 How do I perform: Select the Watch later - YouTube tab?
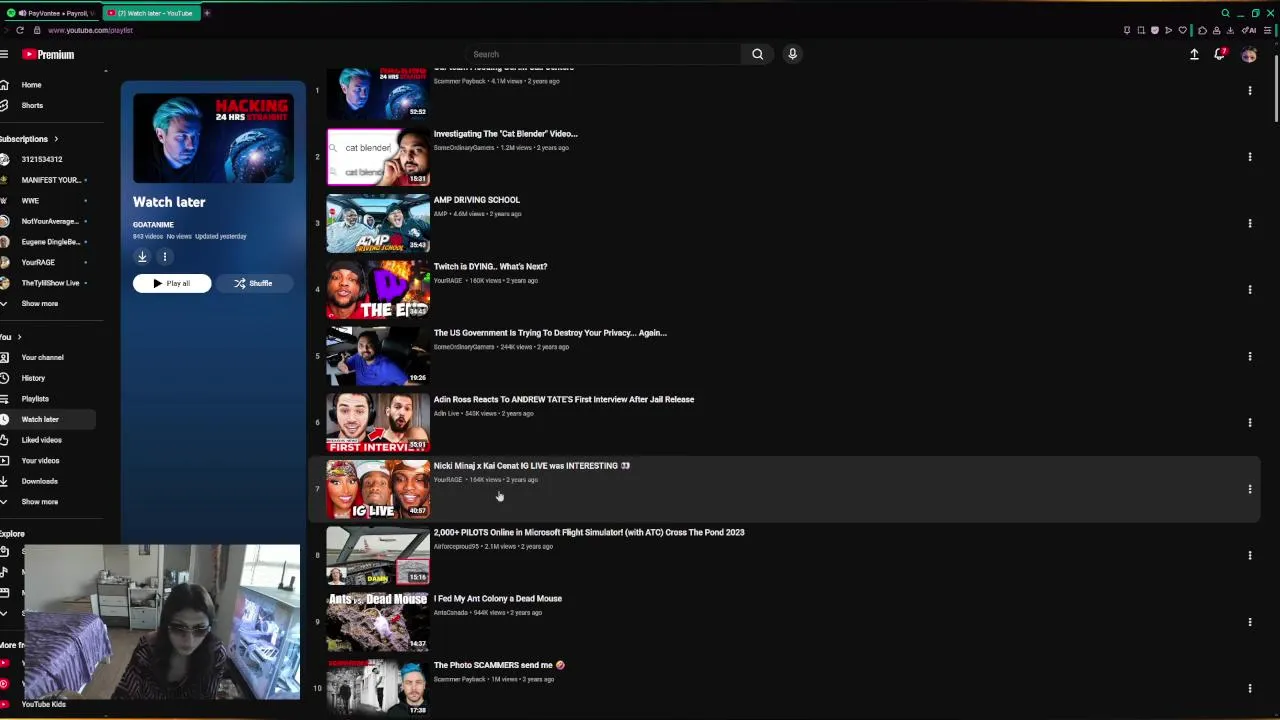click(150, 13)
